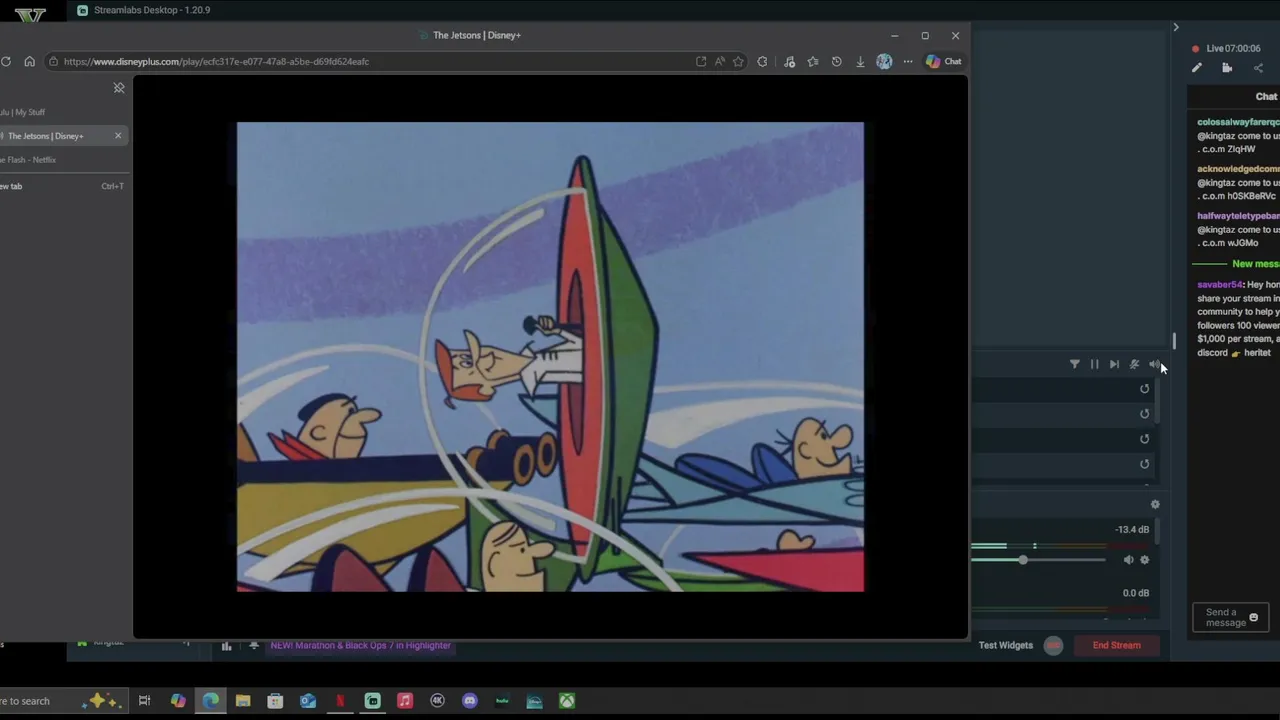Pause the replay list playback

(x=1094, y=364)
